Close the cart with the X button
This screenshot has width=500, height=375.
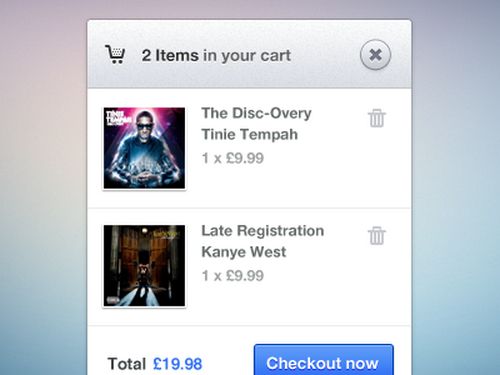[x=375, y=55]
